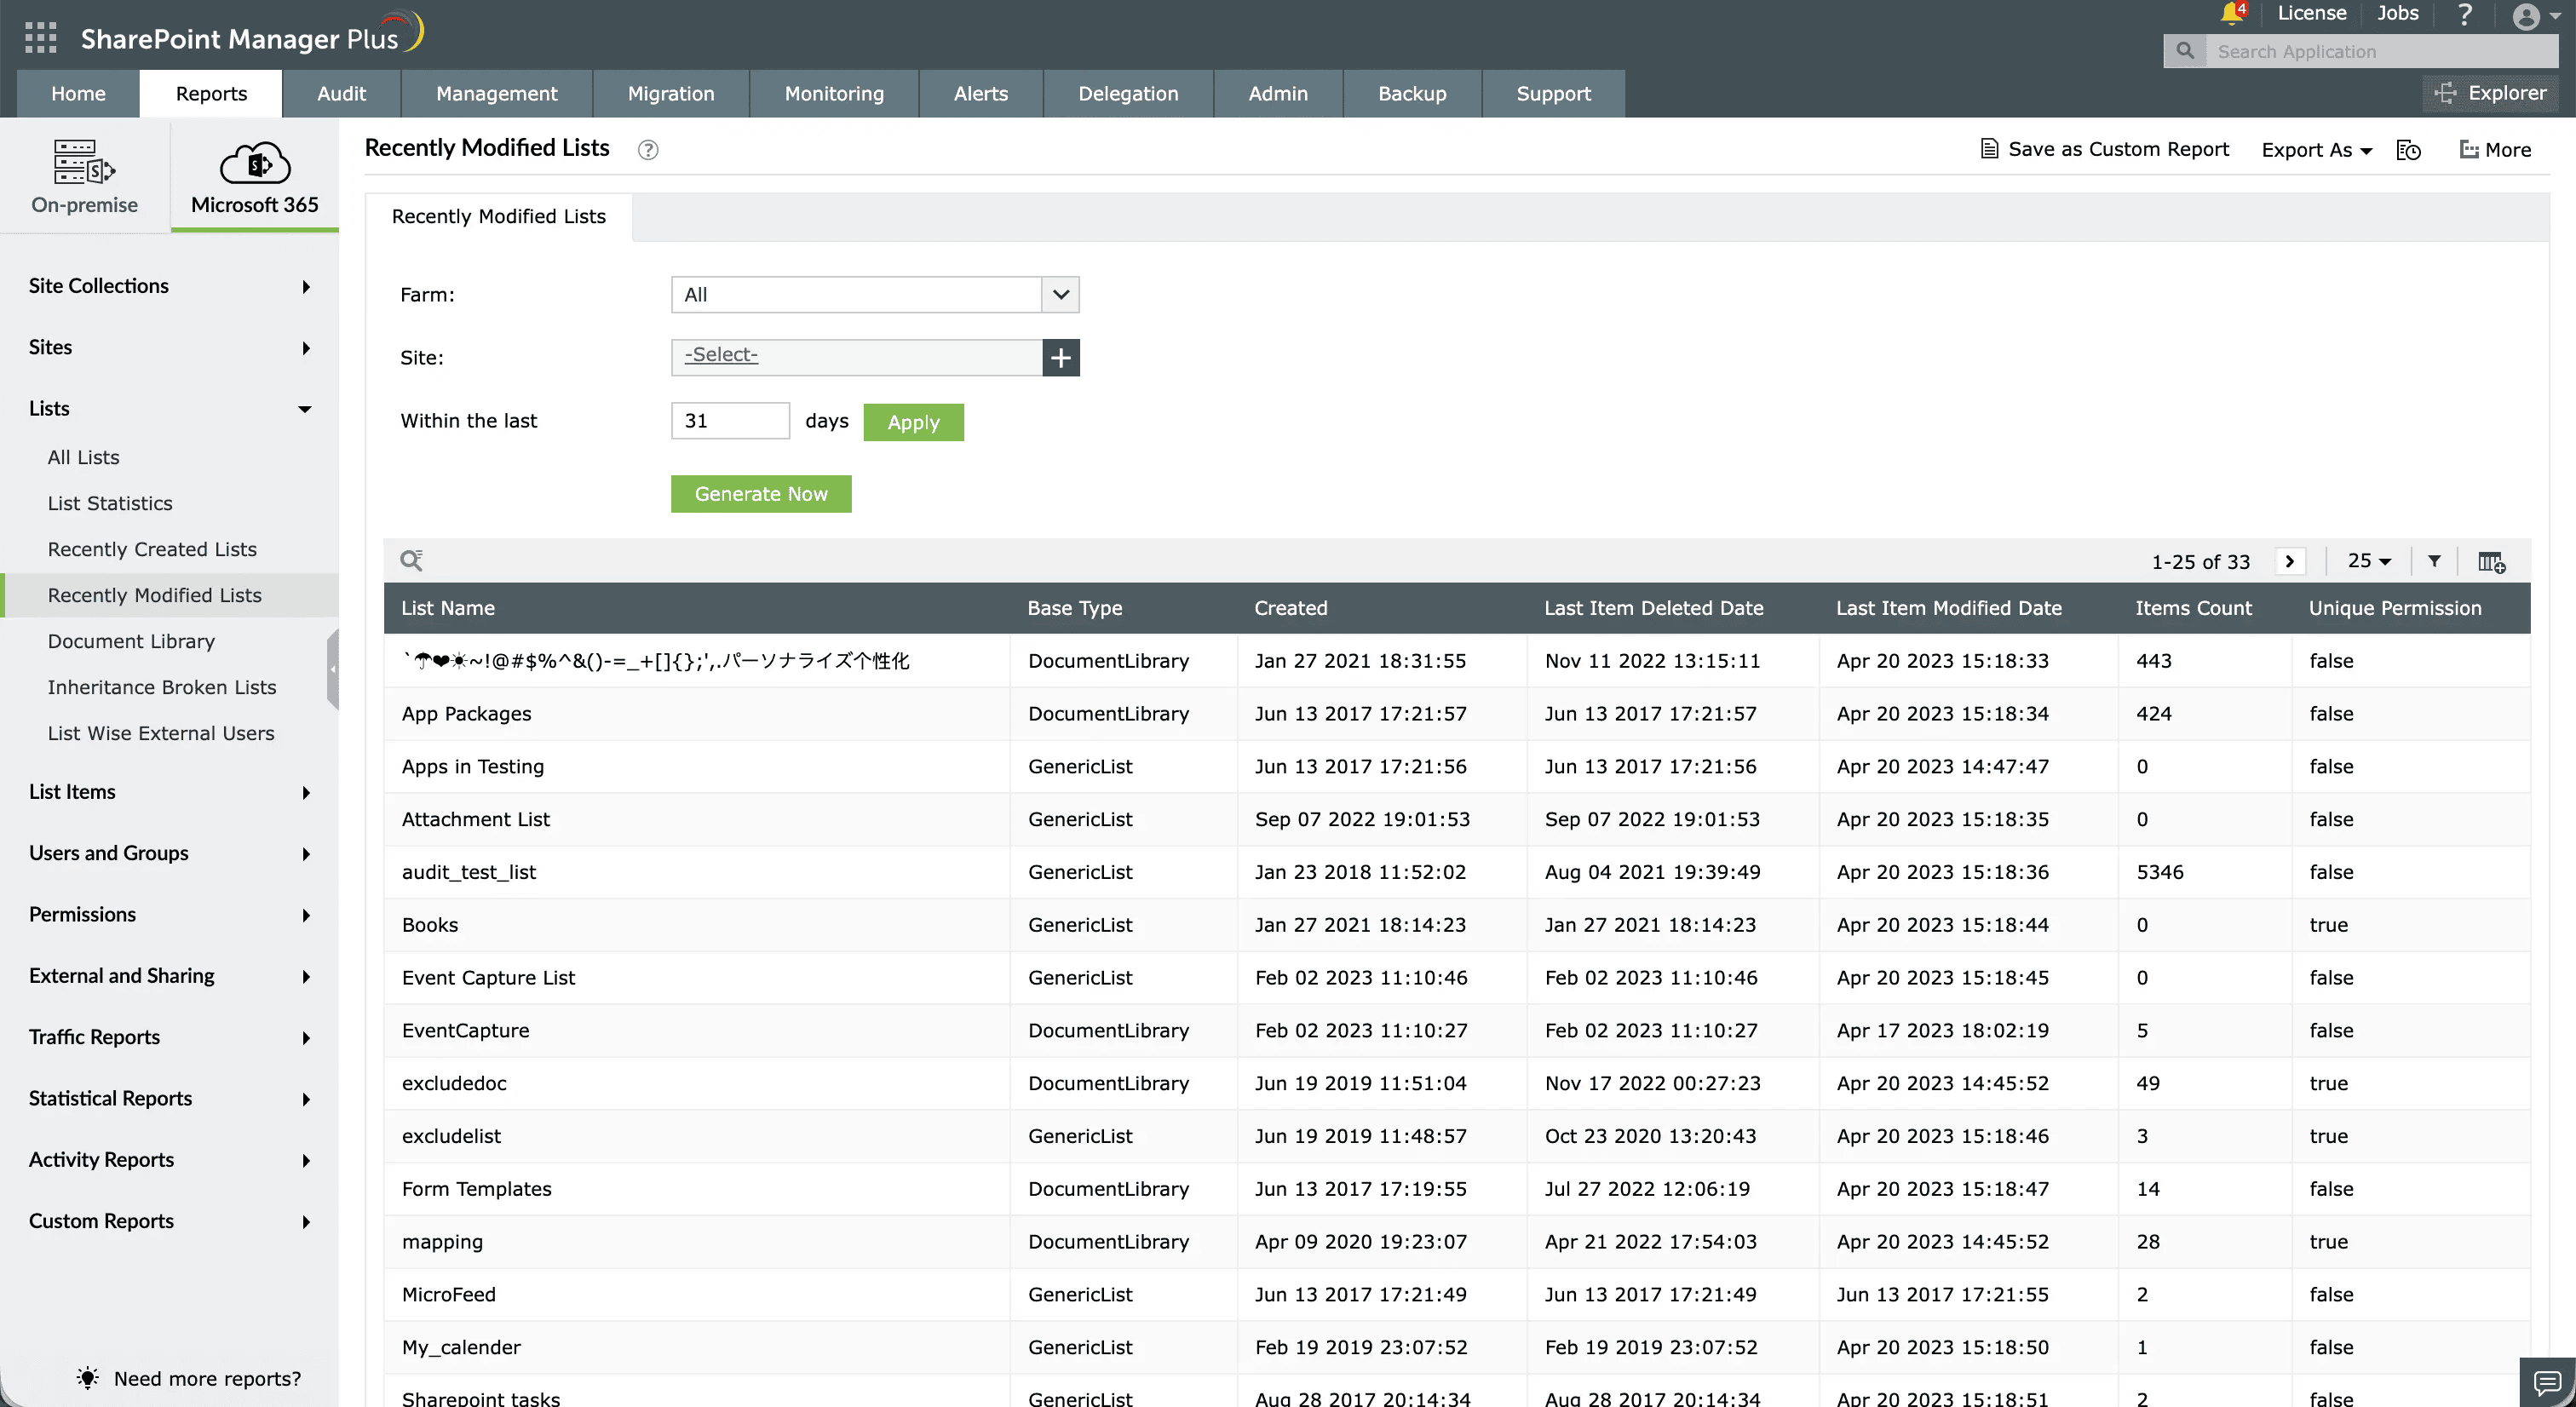Switch to Audit tab

[x=341, y=94]
